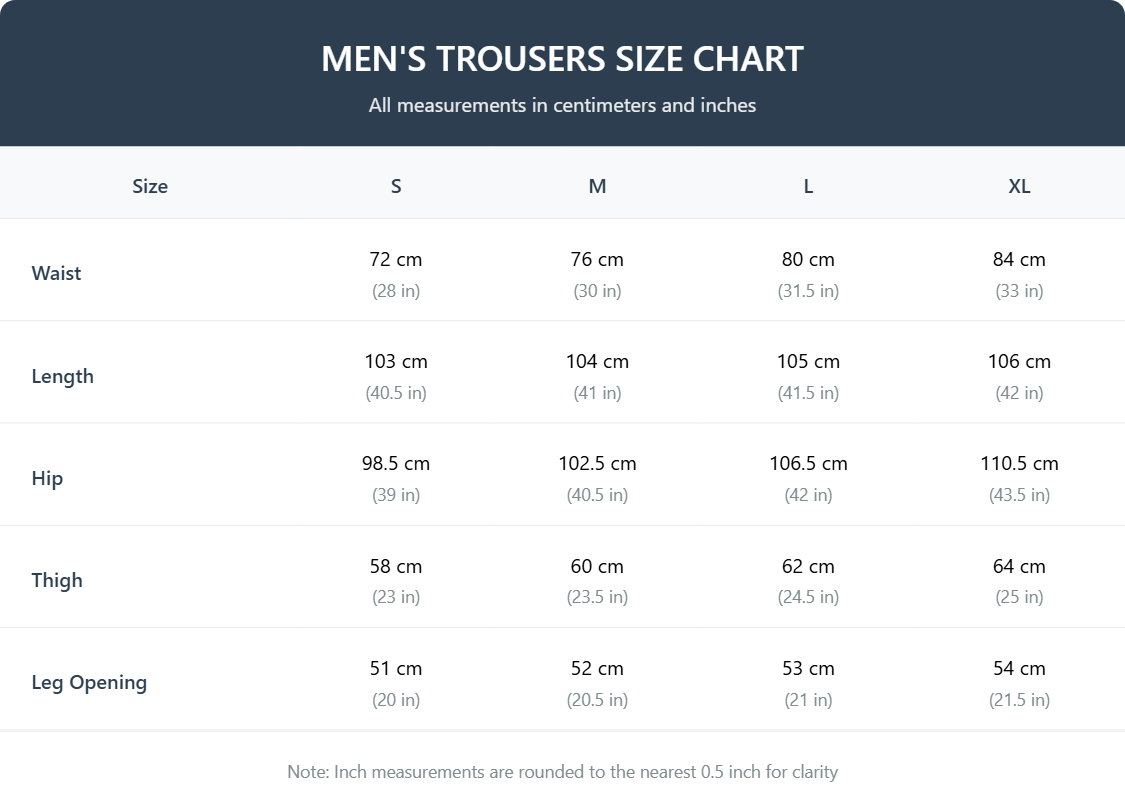This screenshot has height=805, width=1125.
Task: Click the 51 cm leg opening value
Action: click(x=396, y=668)
